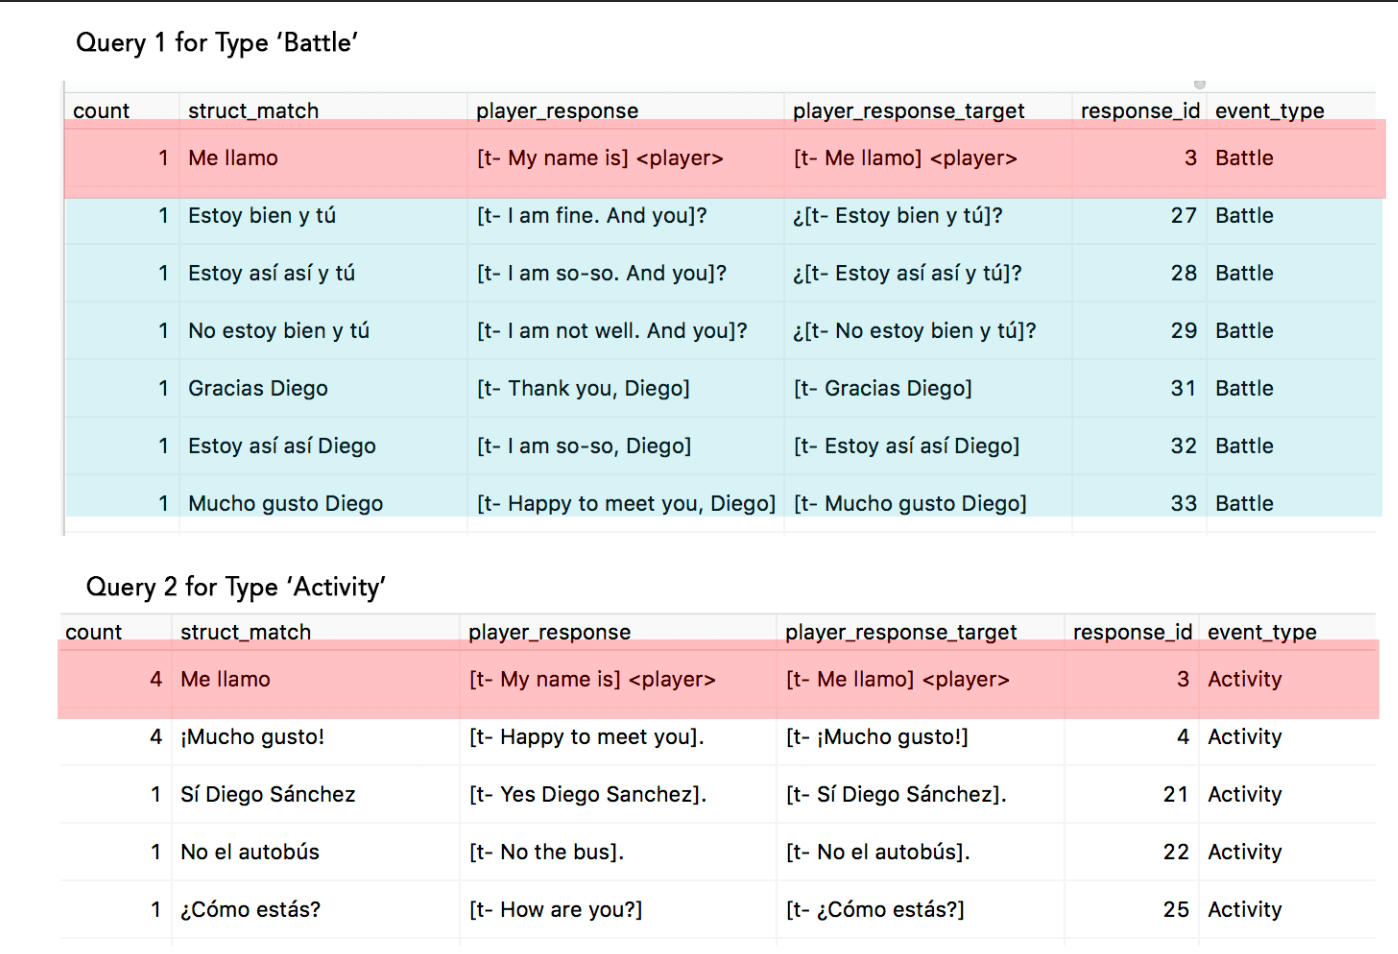Click player_response_target header in Activity table
The image size is (1398, 954).
click(x=900, y=632)
